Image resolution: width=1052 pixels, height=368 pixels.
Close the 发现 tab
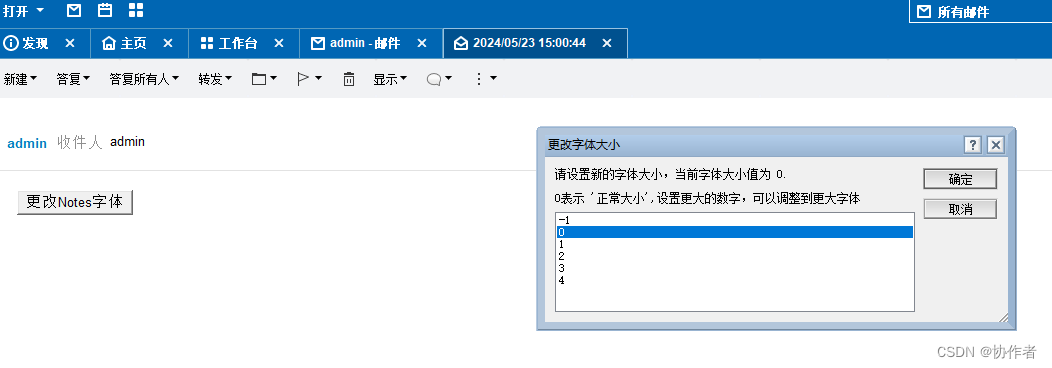click(69, 43)
